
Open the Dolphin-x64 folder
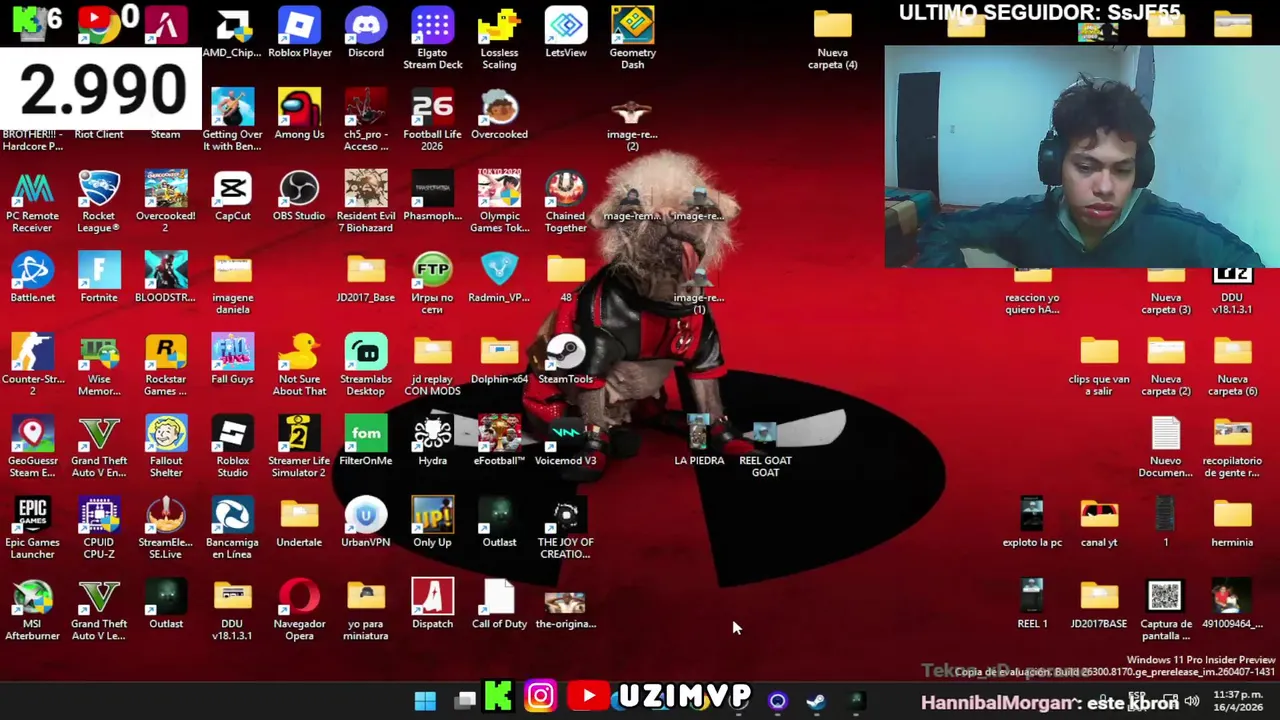coord(499,360)
